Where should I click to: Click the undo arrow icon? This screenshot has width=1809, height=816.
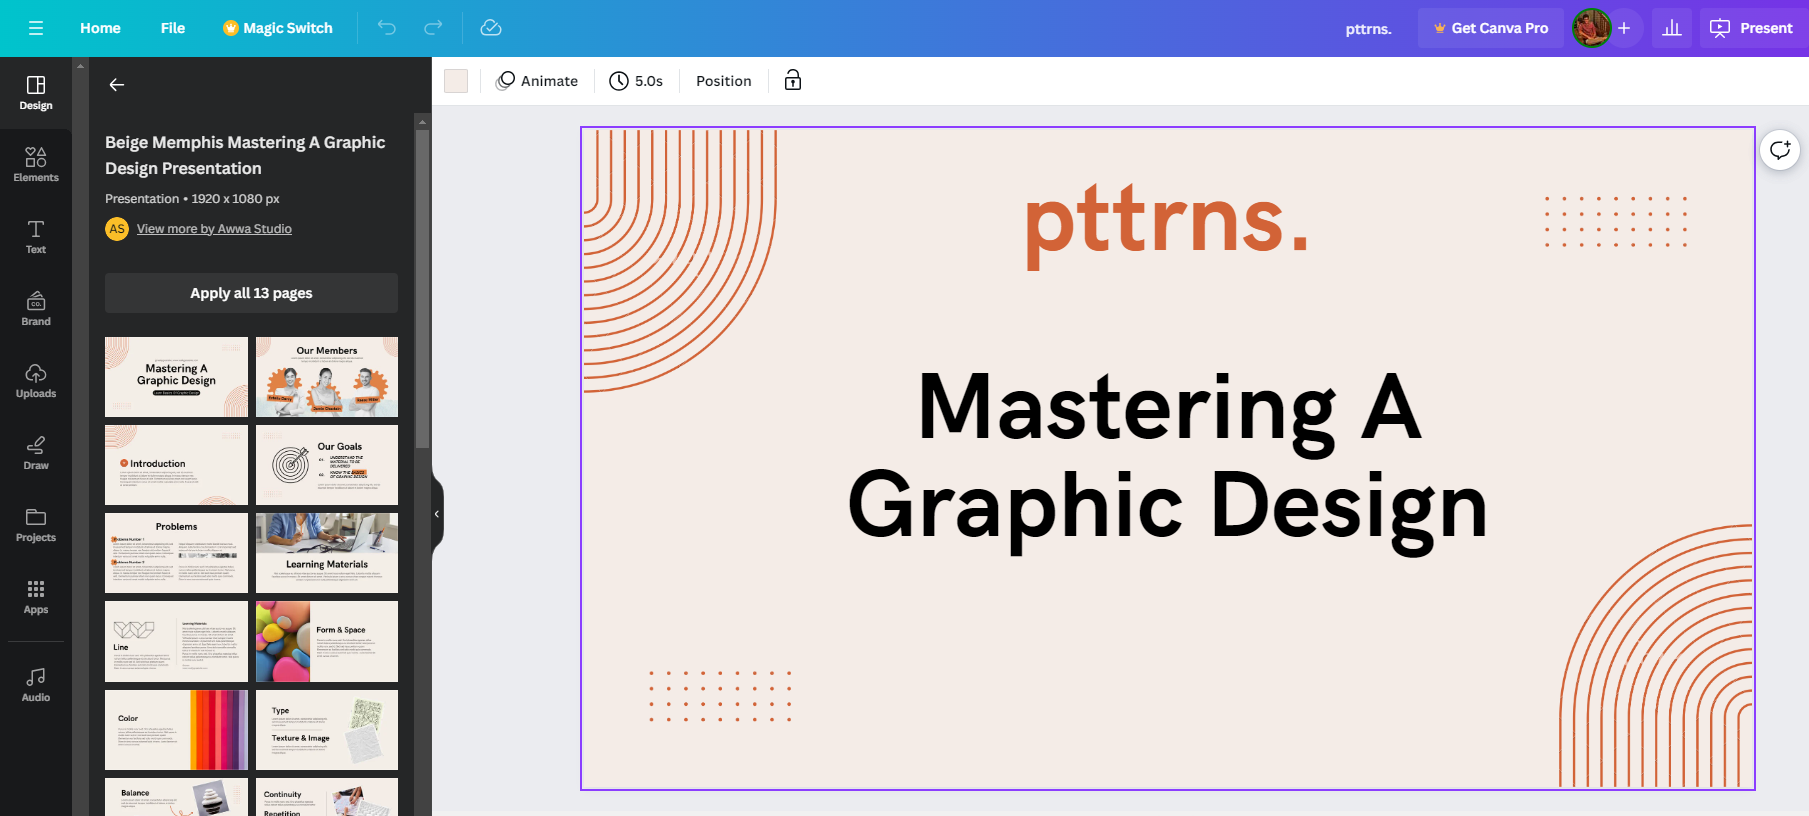point(387,28)
